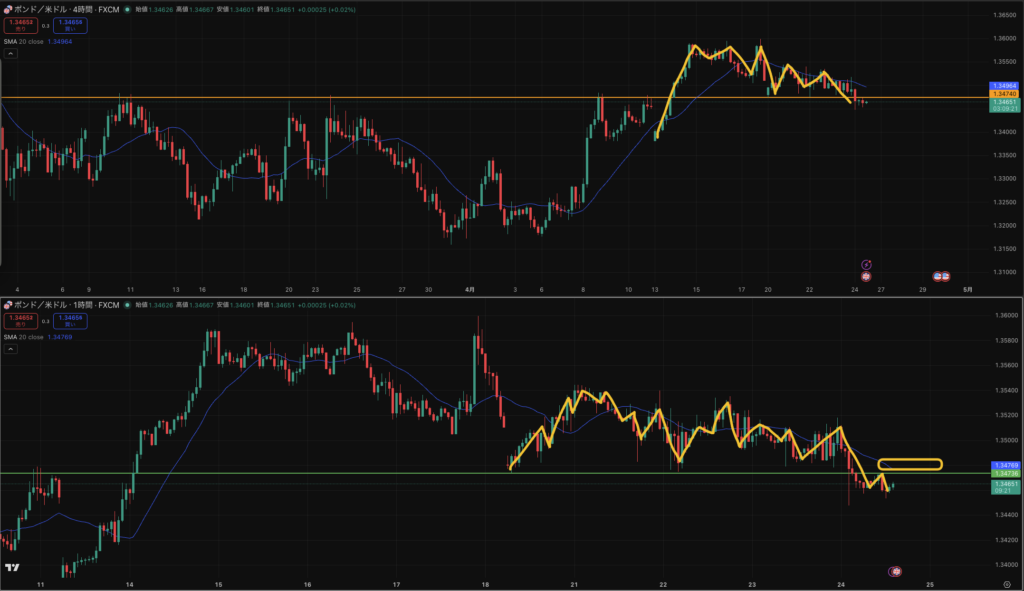1024x591 pixels.
Task: Click the pound/dollar flag icon on top chart
Action: coord(7,9)
